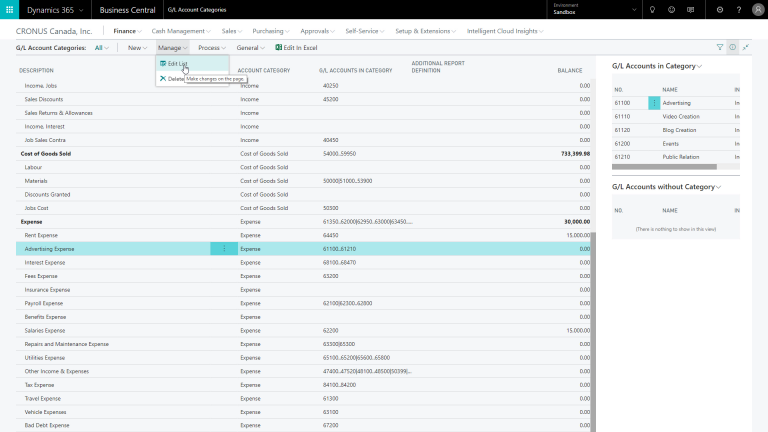Click the CRONUS Canada, Inc. company name
The image size is (768, 432).
pos(54,31)
